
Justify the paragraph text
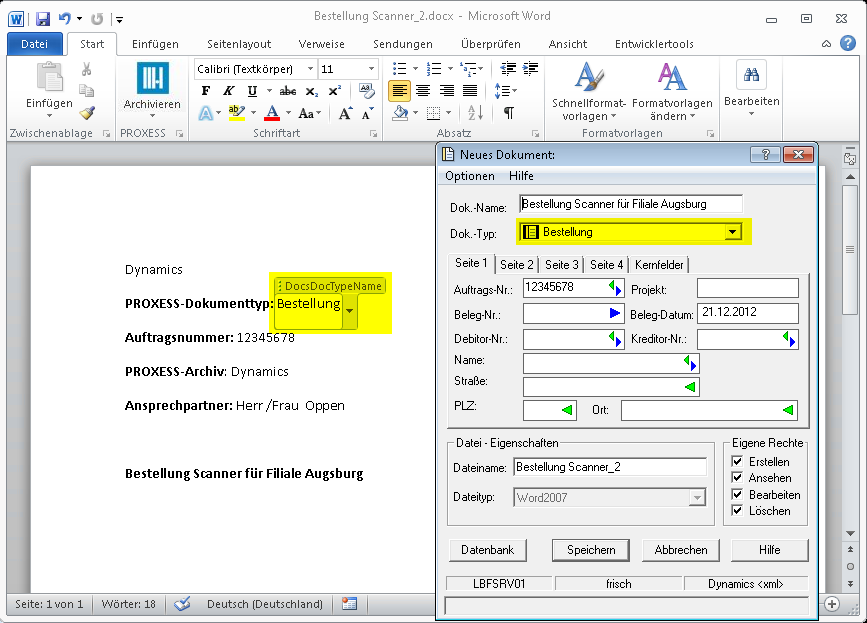click(x=469, y=91)
